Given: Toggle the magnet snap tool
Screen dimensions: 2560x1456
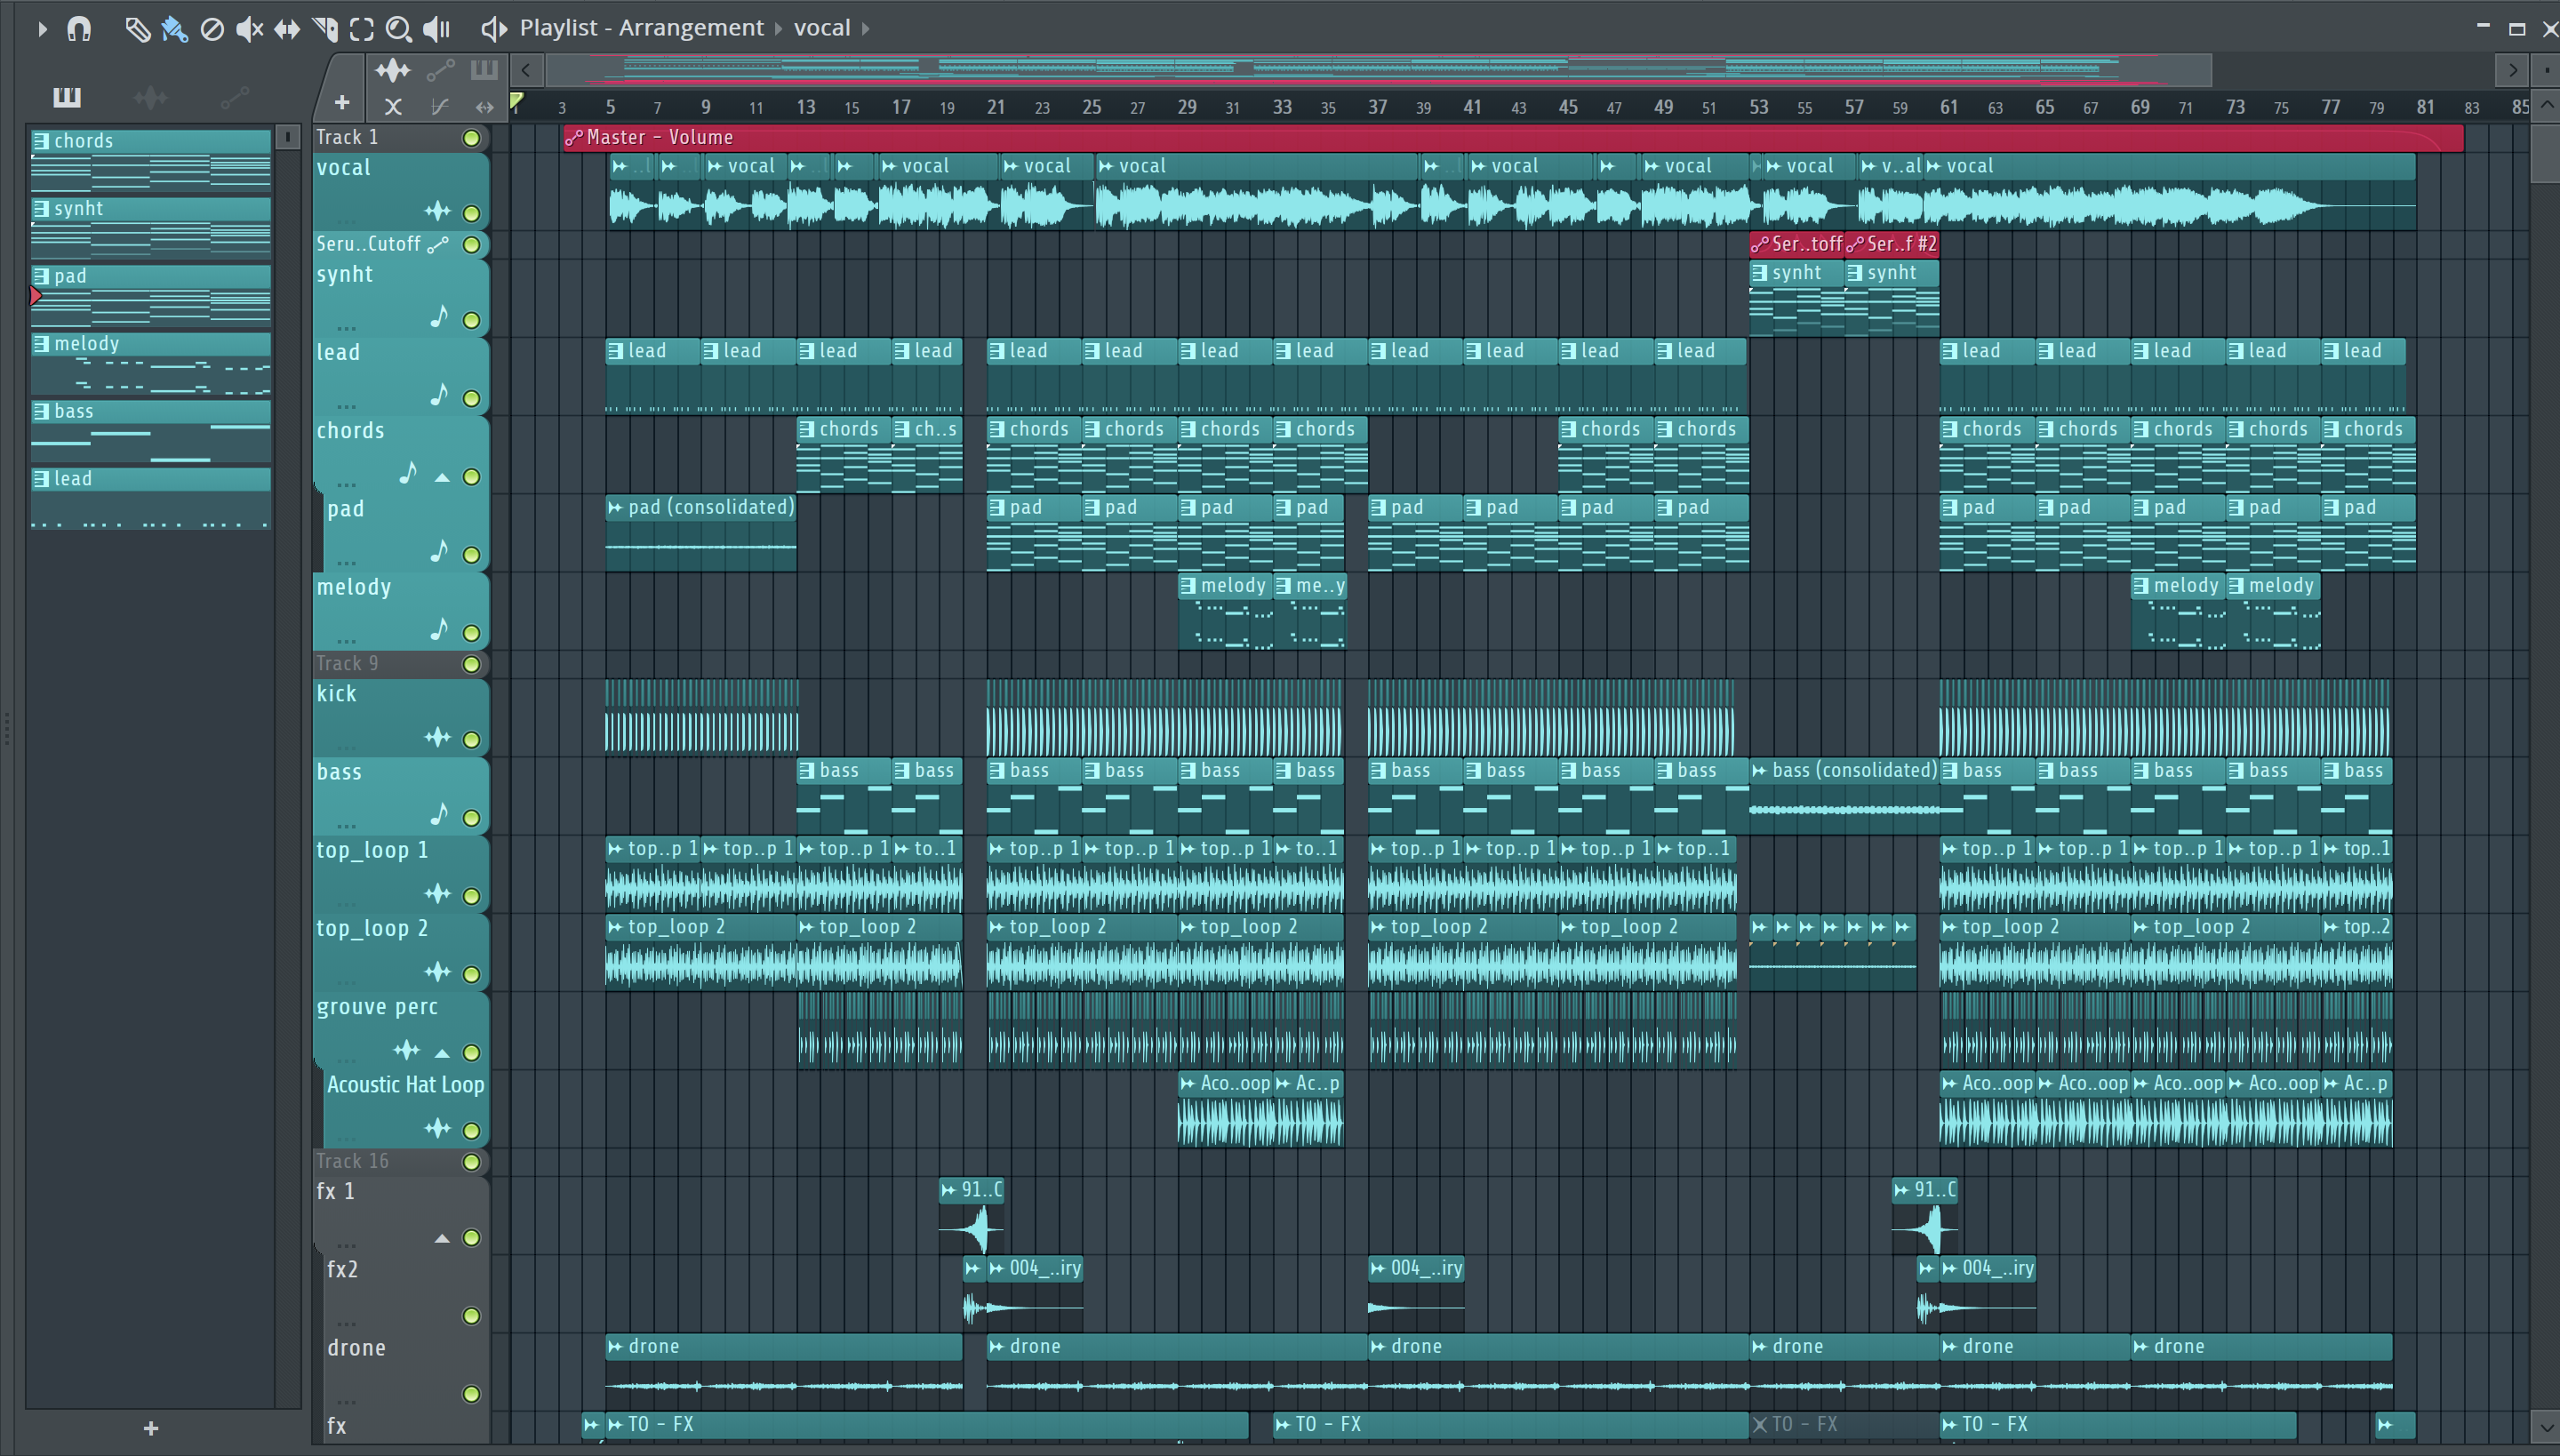Looking at the screenshot, I should click(x=79, y=29).
